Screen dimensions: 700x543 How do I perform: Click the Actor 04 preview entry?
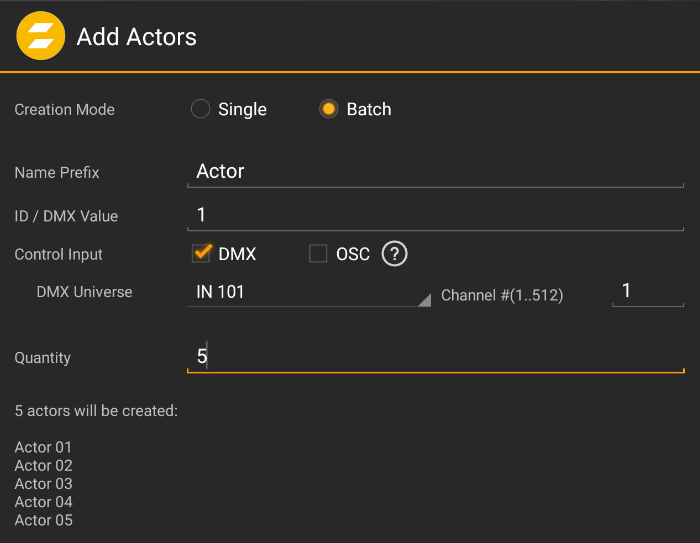[x=43, y=502]
